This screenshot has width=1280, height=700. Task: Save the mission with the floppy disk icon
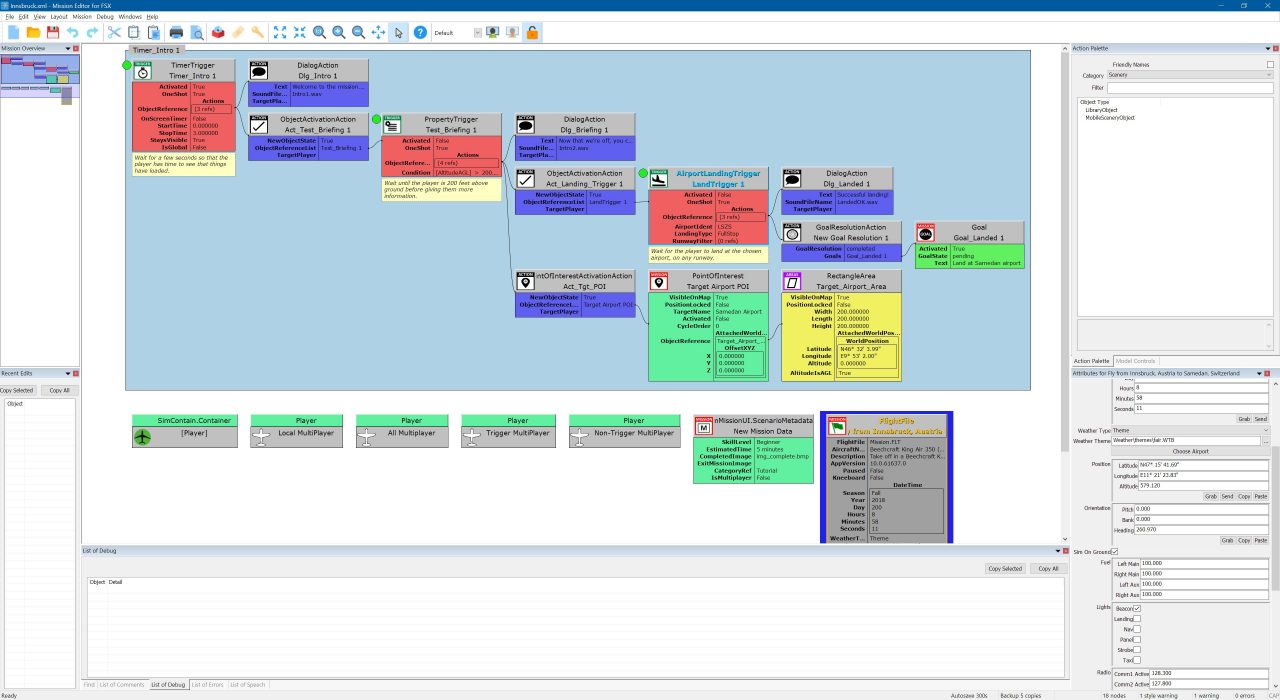pyautogui.click(x=53, y=33)
